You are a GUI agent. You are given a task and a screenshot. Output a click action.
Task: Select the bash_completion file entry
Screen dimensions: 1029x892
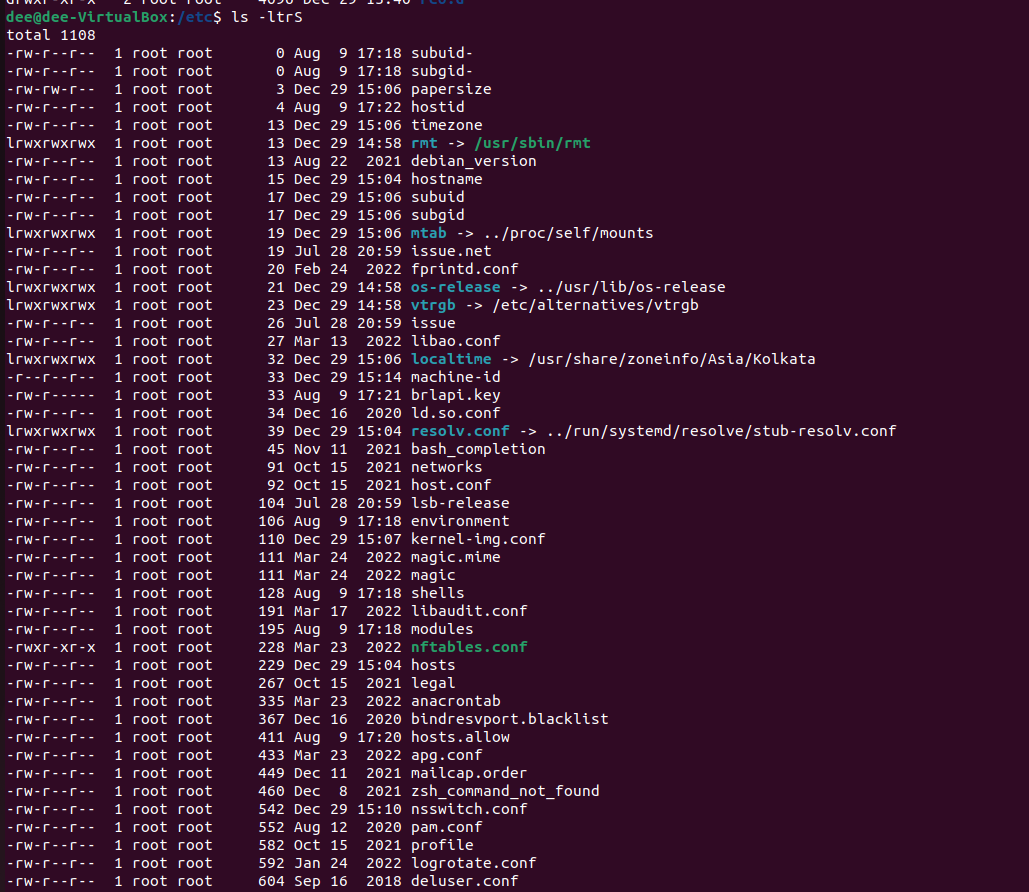point(477,448)
